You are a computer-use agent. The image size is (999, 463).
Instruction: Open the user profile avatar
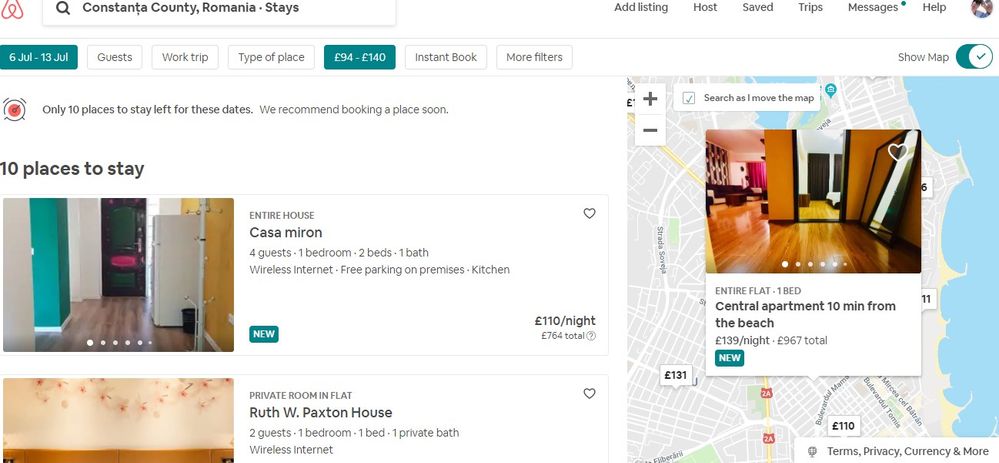coord(981,8)
